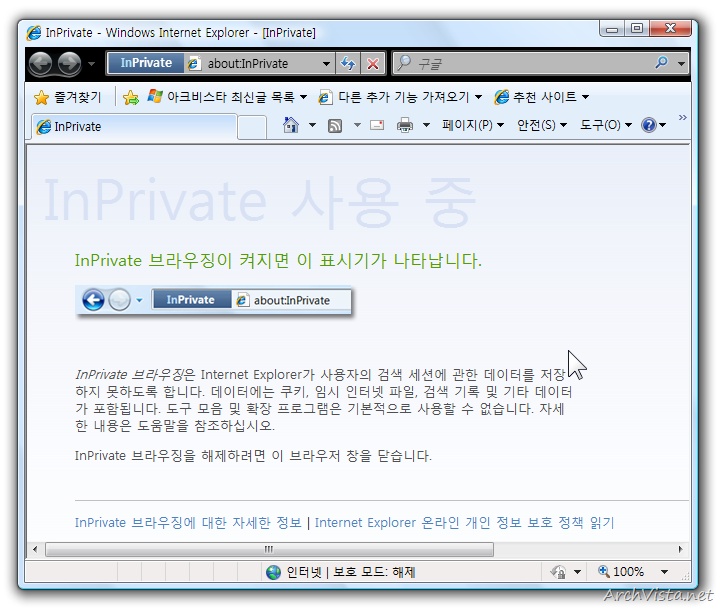Open 아크비스타 최신글 목록 feed
721x611 pixels.
[x=227, y=97]
